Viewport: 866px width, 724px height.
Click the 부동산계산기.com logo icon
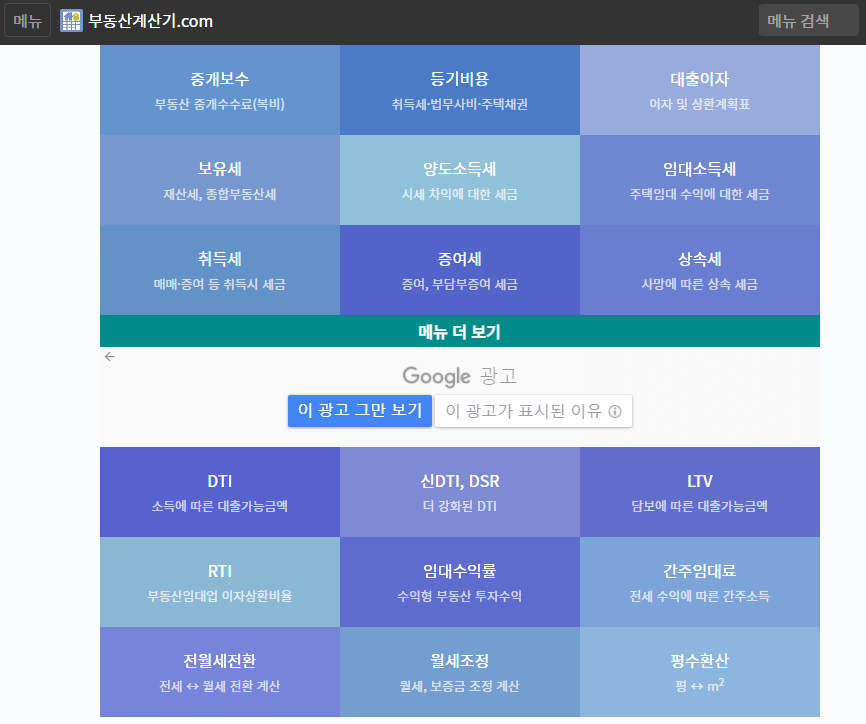click(x=70, y=20)
